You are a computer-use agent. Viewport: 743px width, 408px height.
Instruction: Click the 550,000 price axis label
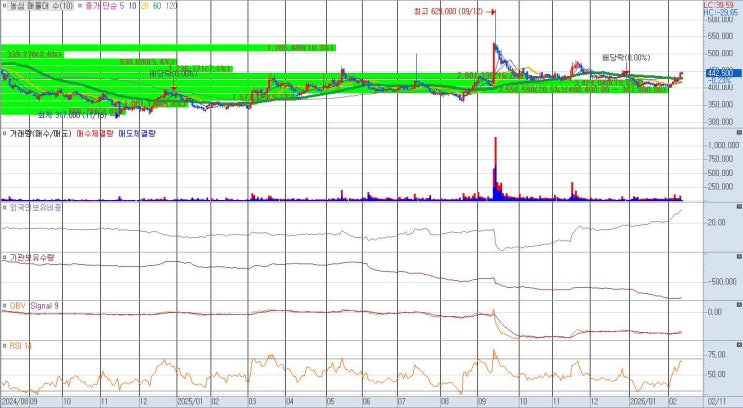tap(720, 36)
